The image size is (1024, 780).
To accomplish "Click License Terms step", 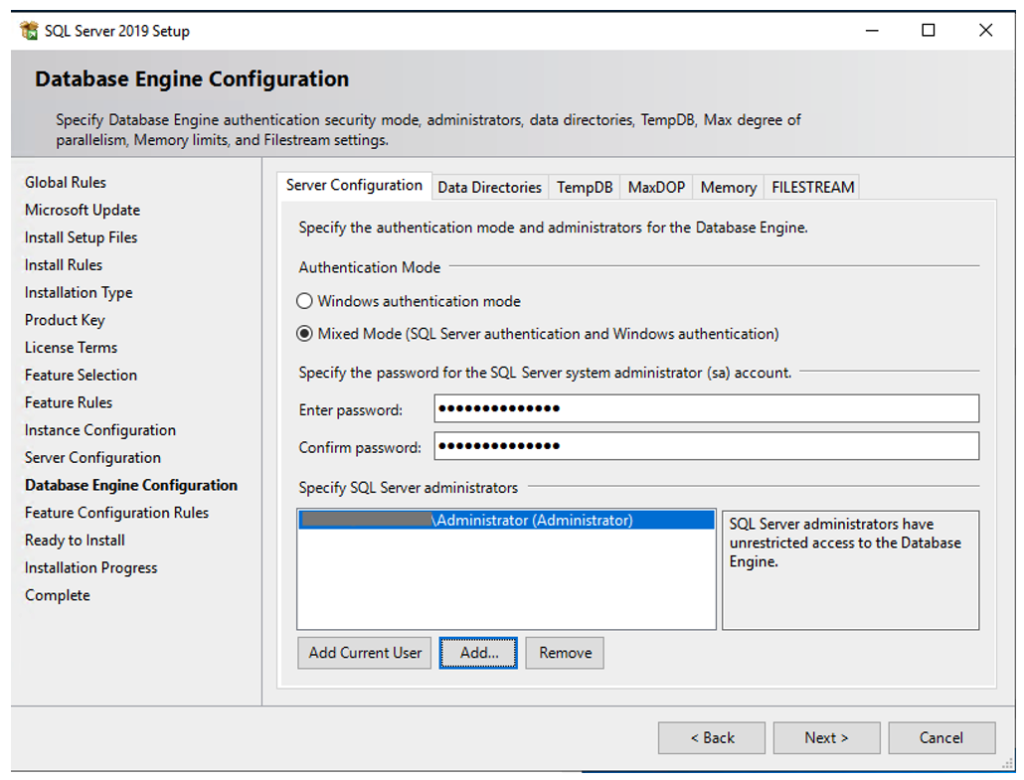I will pyautogui.click(x=71, y=348).
